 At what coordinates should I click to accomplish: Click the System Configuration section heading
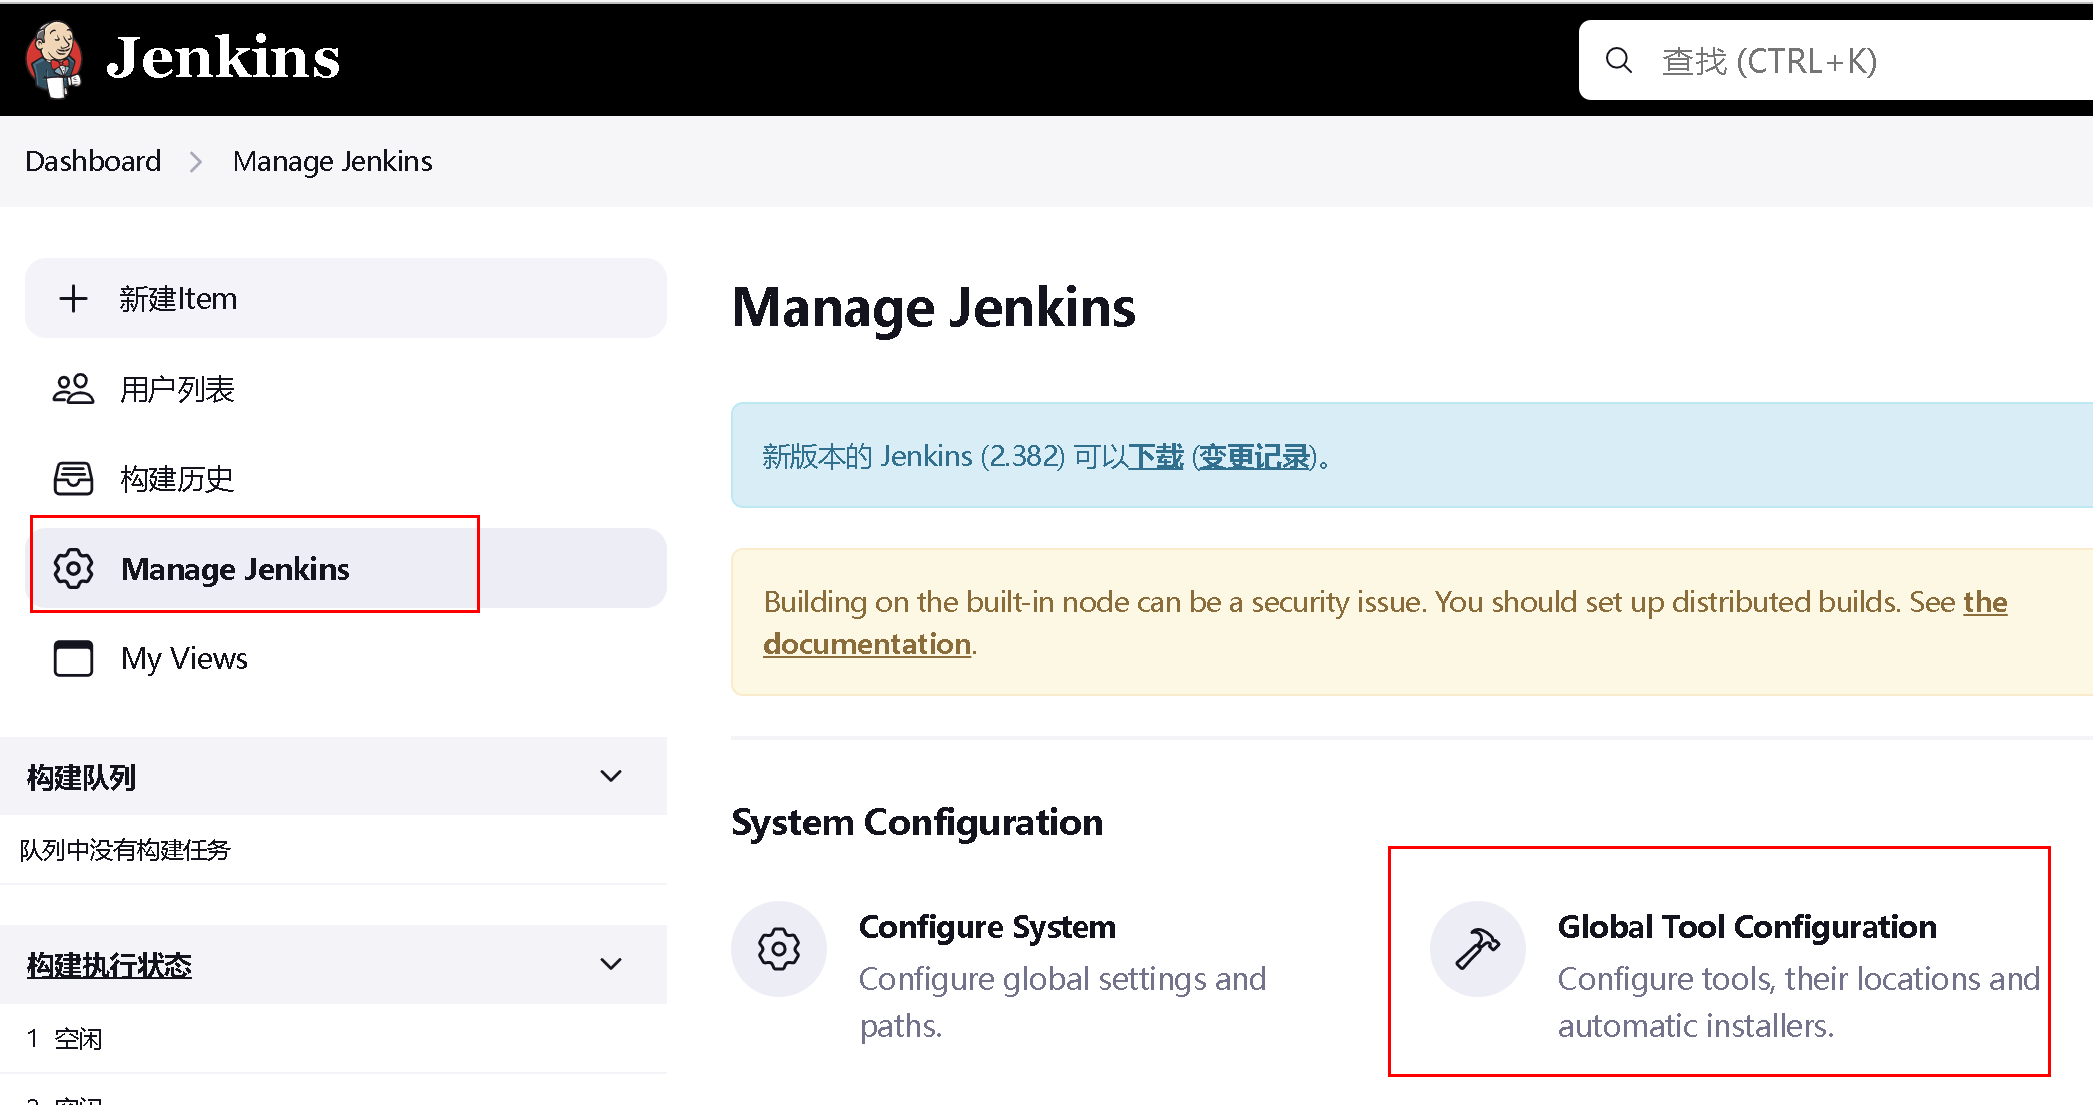917,823
